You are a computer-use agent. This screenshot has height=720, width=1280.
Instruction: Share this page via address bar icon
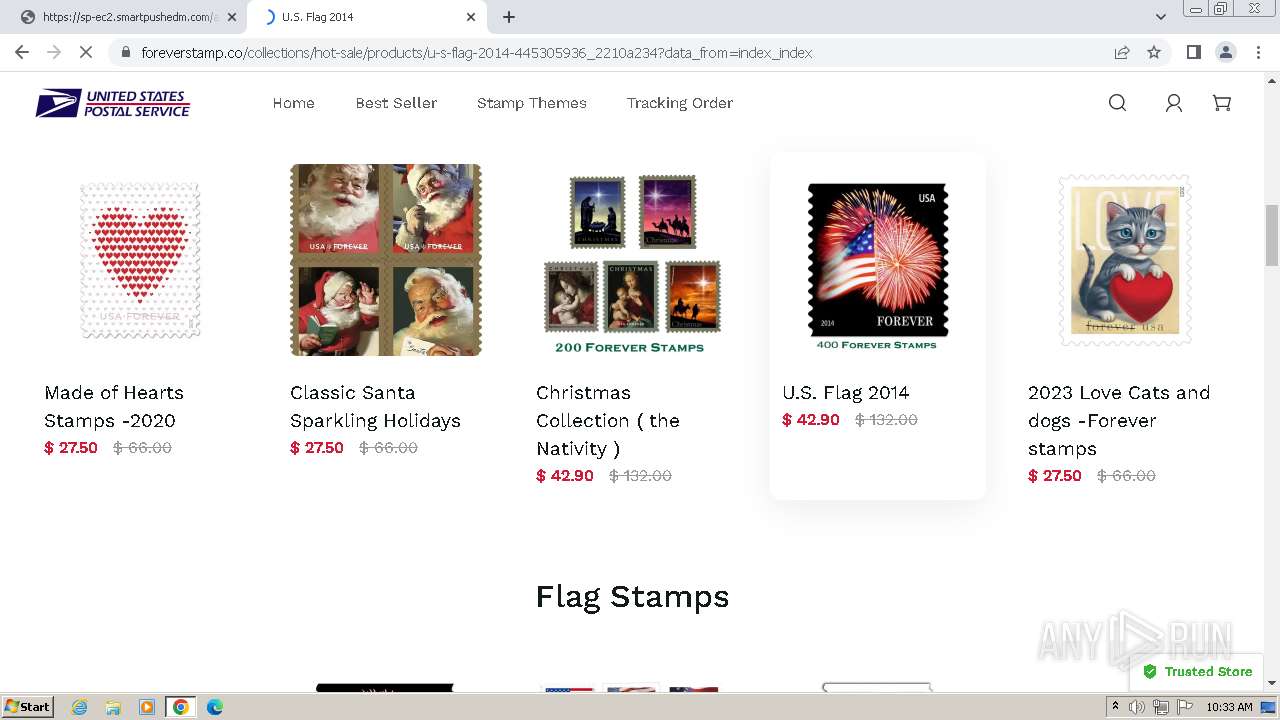(x=1122, y=52)
